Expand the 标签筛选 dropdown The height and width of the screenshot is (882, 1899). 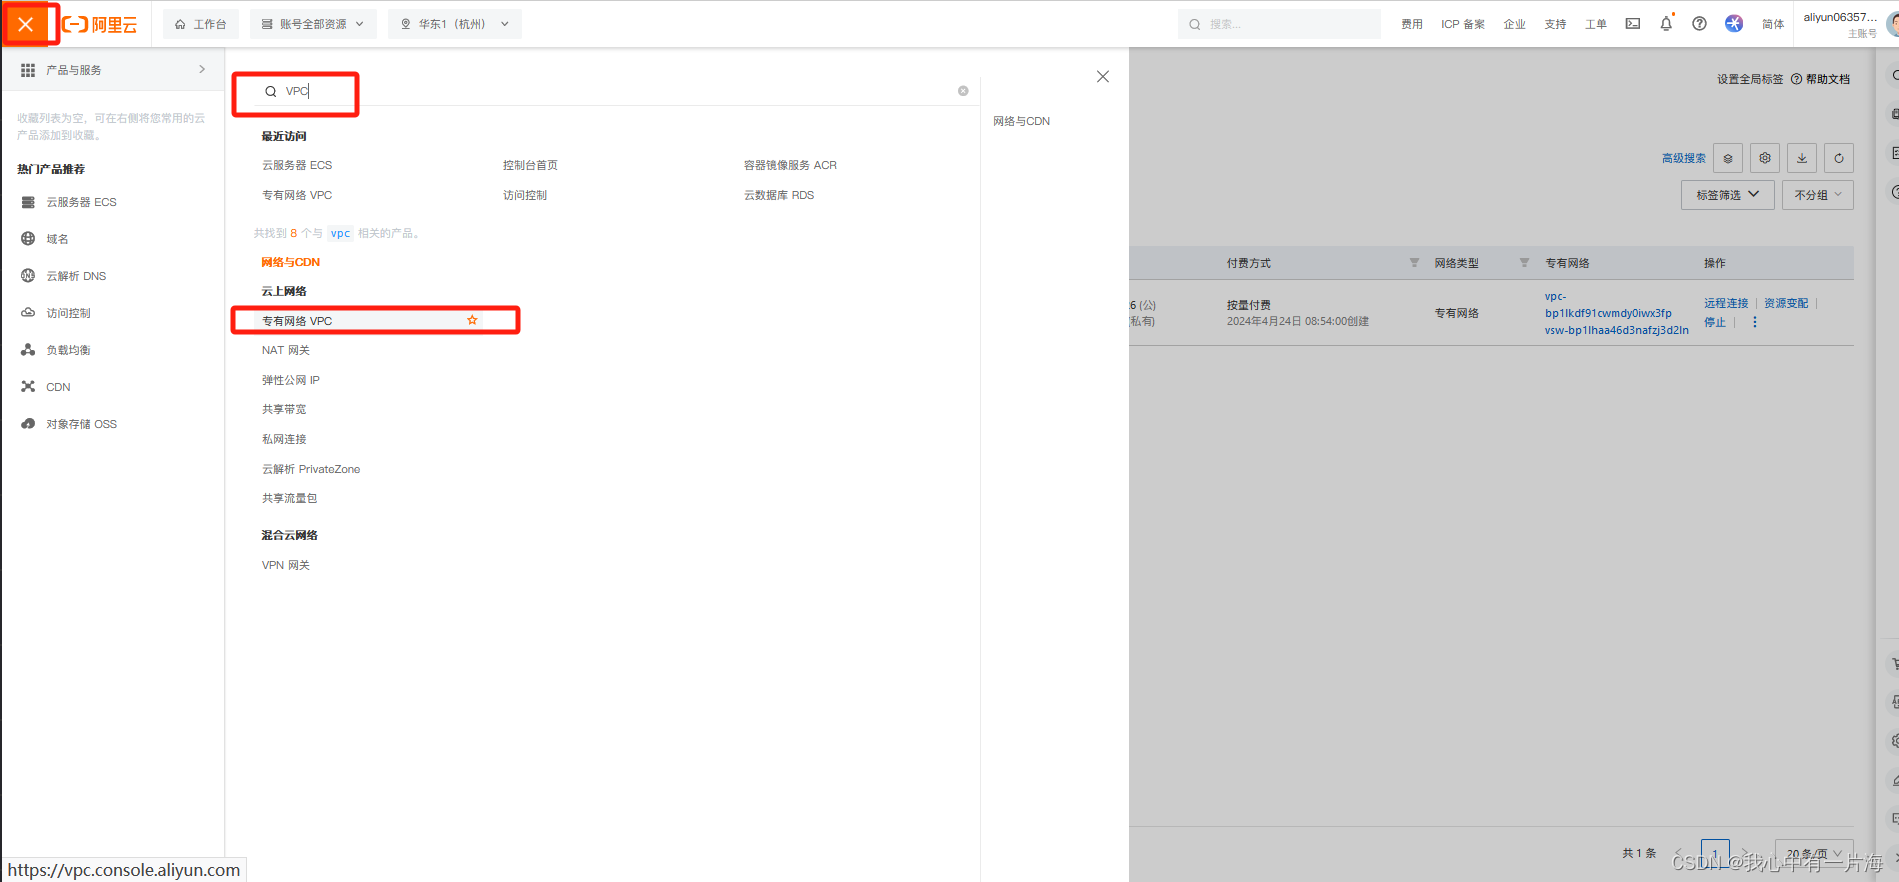(1728, 195)
